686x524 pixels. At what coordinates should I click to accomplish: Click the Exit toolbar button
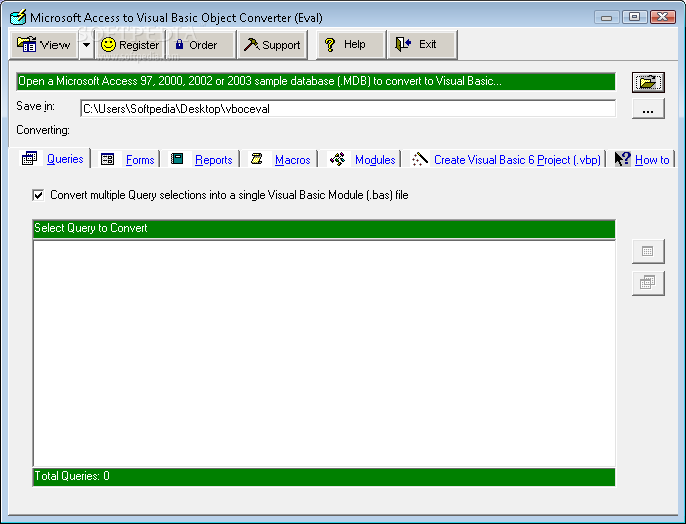point(422,45)
